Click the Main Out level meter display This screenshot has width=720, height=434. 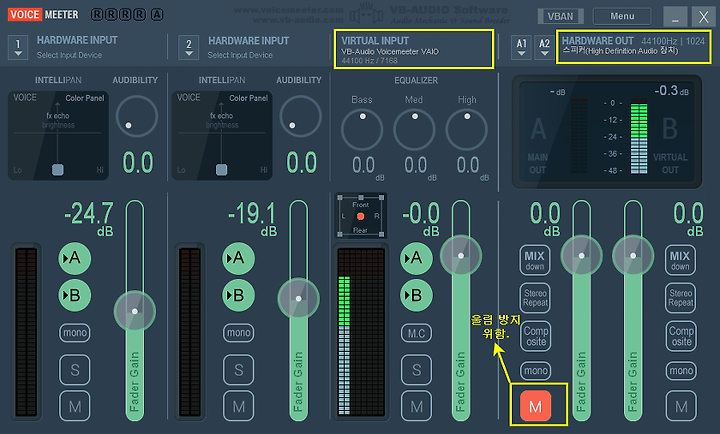tap(607, 132)
